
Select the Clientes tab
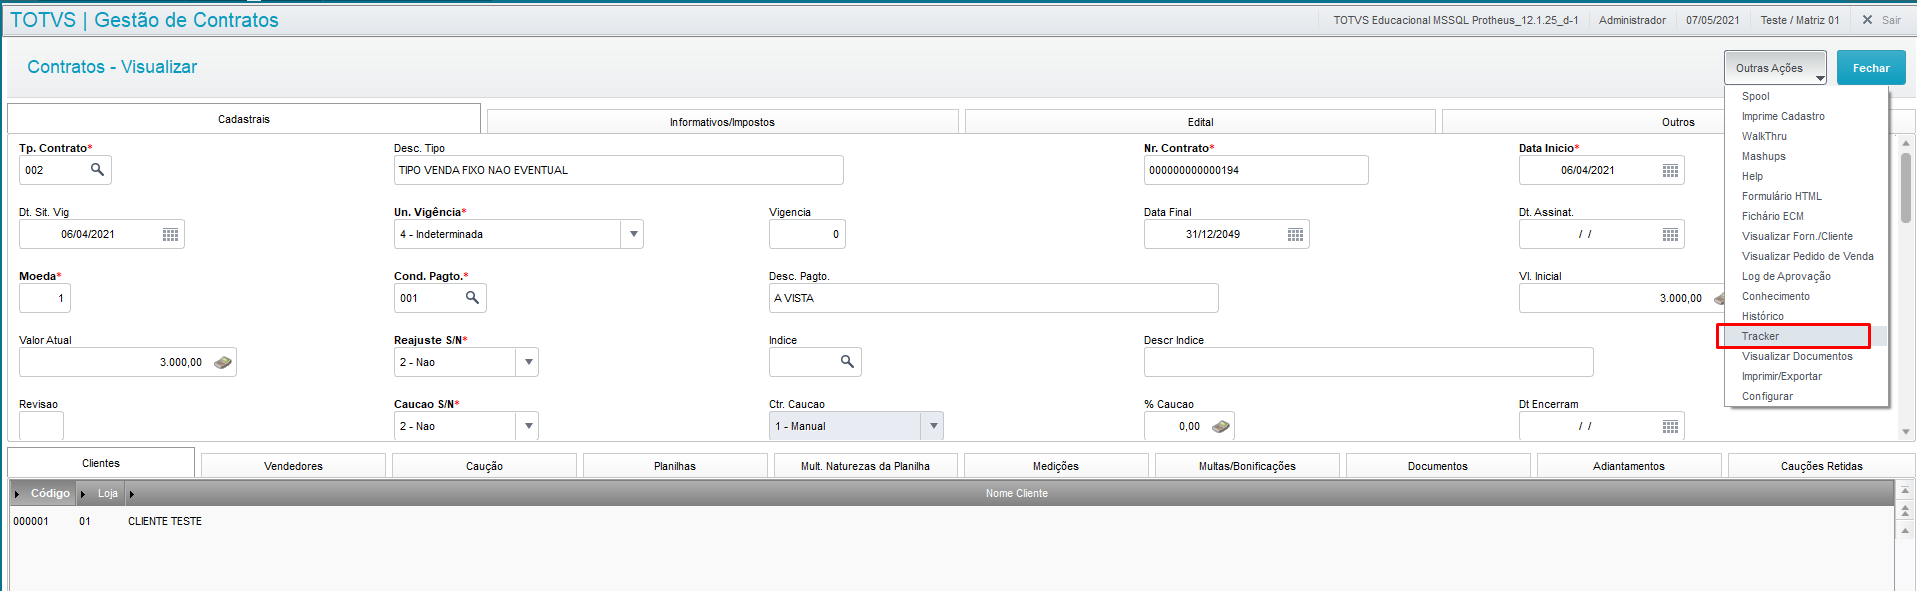click(101, 463)
